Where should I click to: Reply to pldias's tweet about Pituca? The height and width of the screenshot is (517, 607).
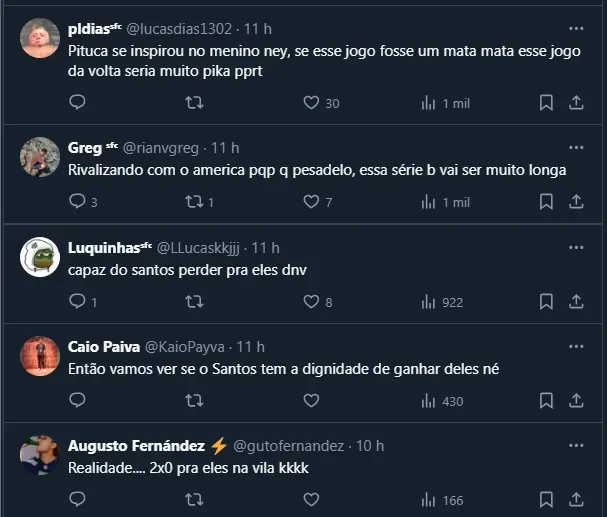[78, 103]
